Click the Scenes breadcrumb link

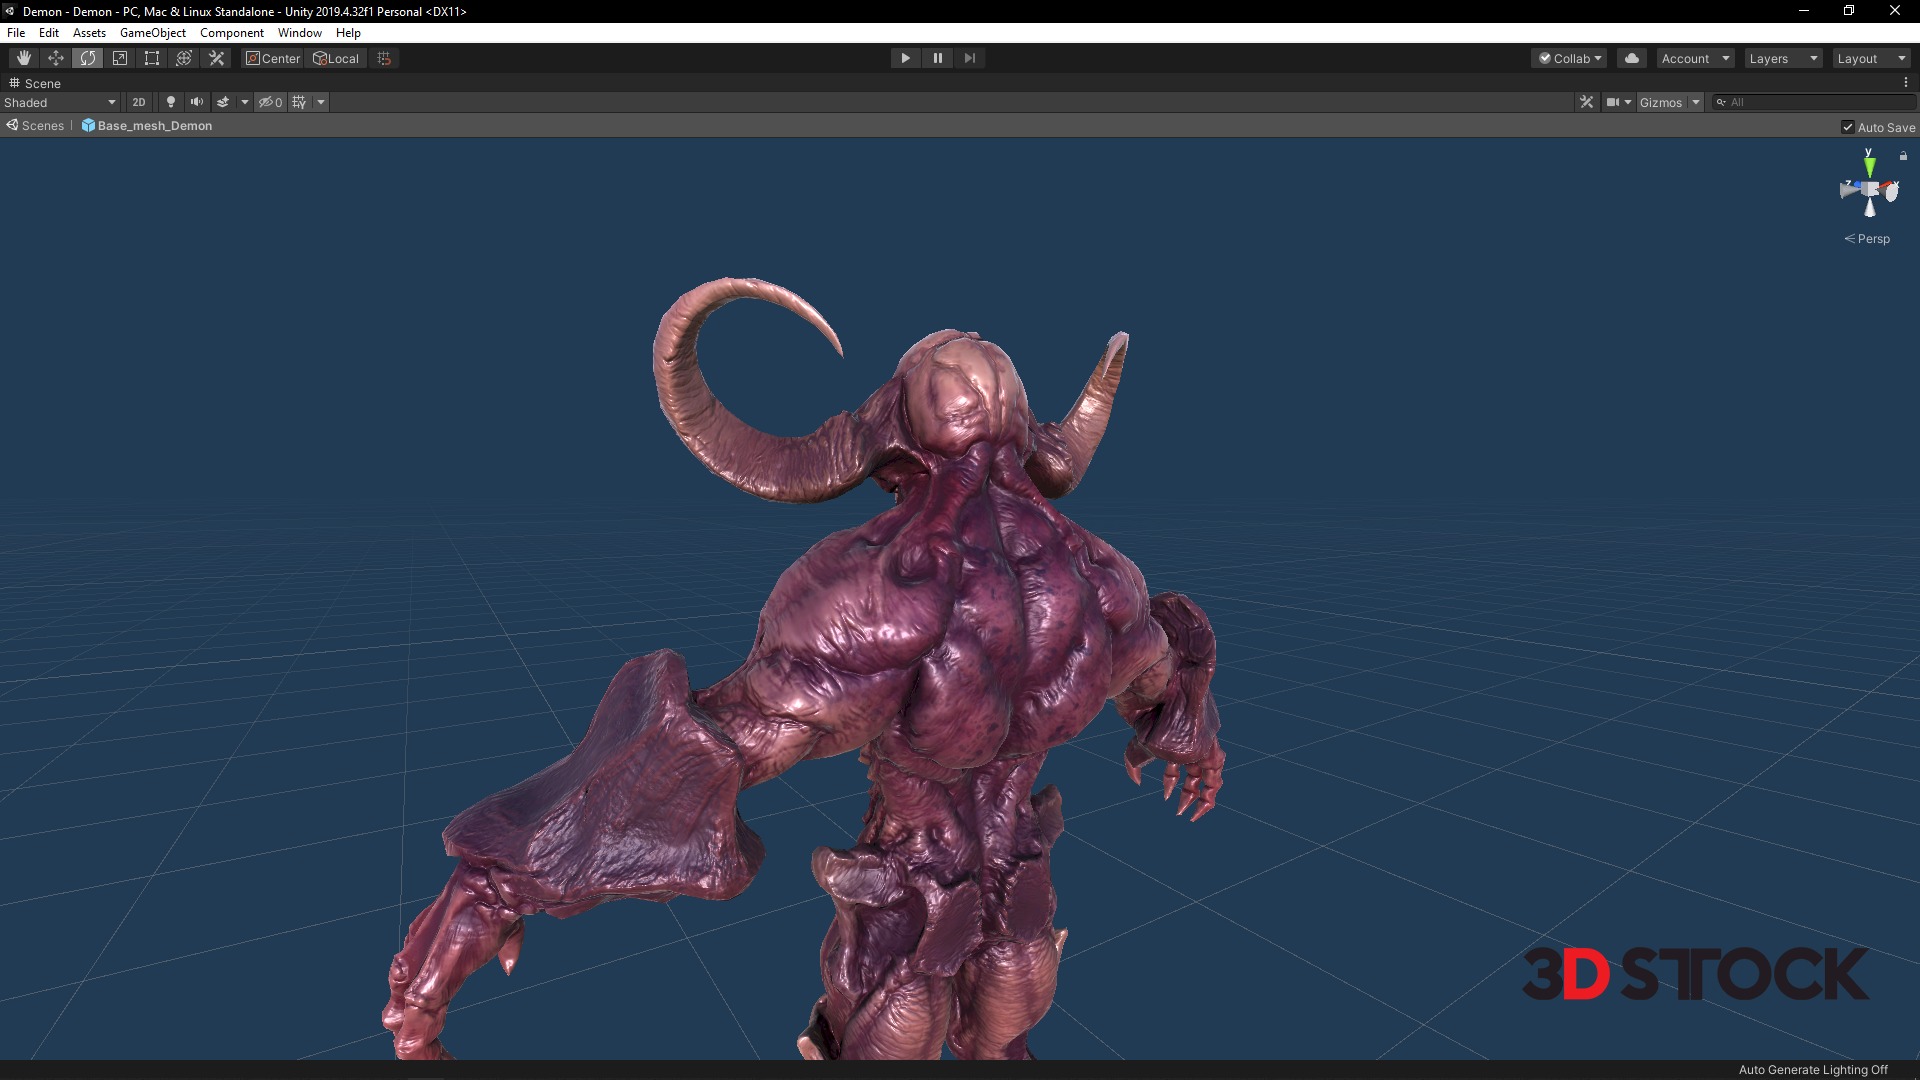tap(42, 126)
